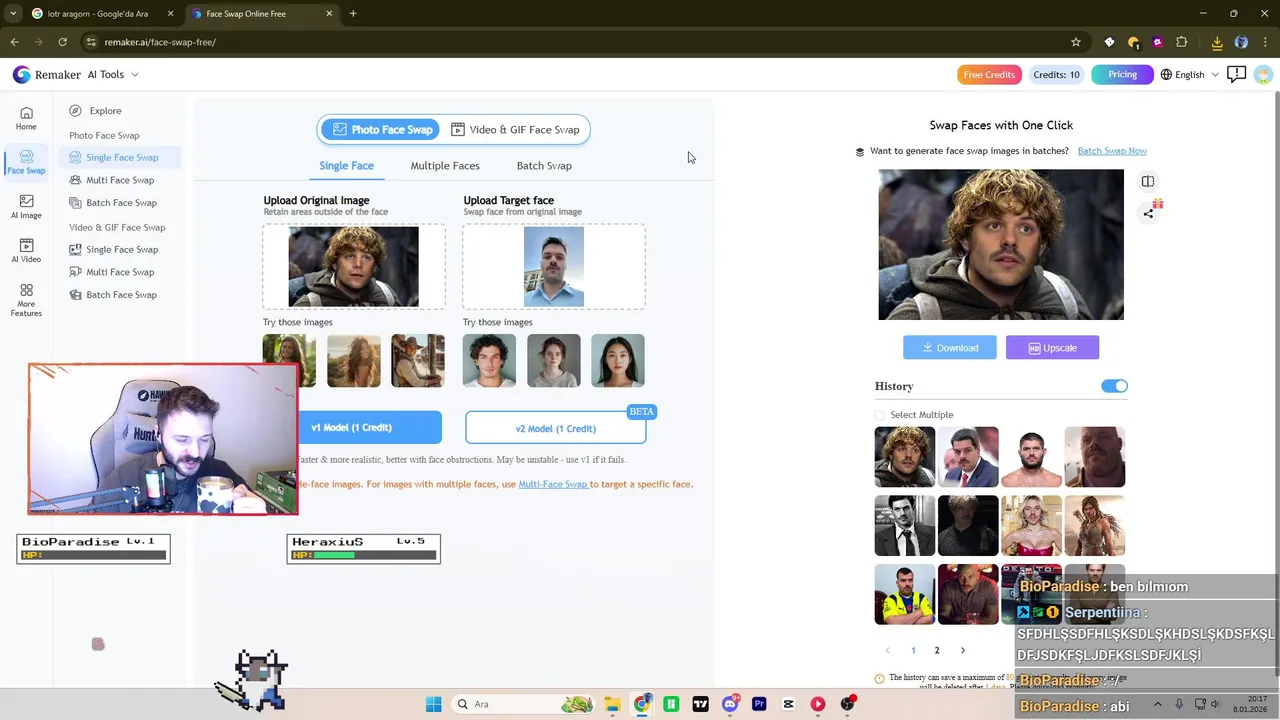This screenshot has height=720, width=1280.
Task: Open OBS Studio from taskbar
Action: click(x=847, y=704)
